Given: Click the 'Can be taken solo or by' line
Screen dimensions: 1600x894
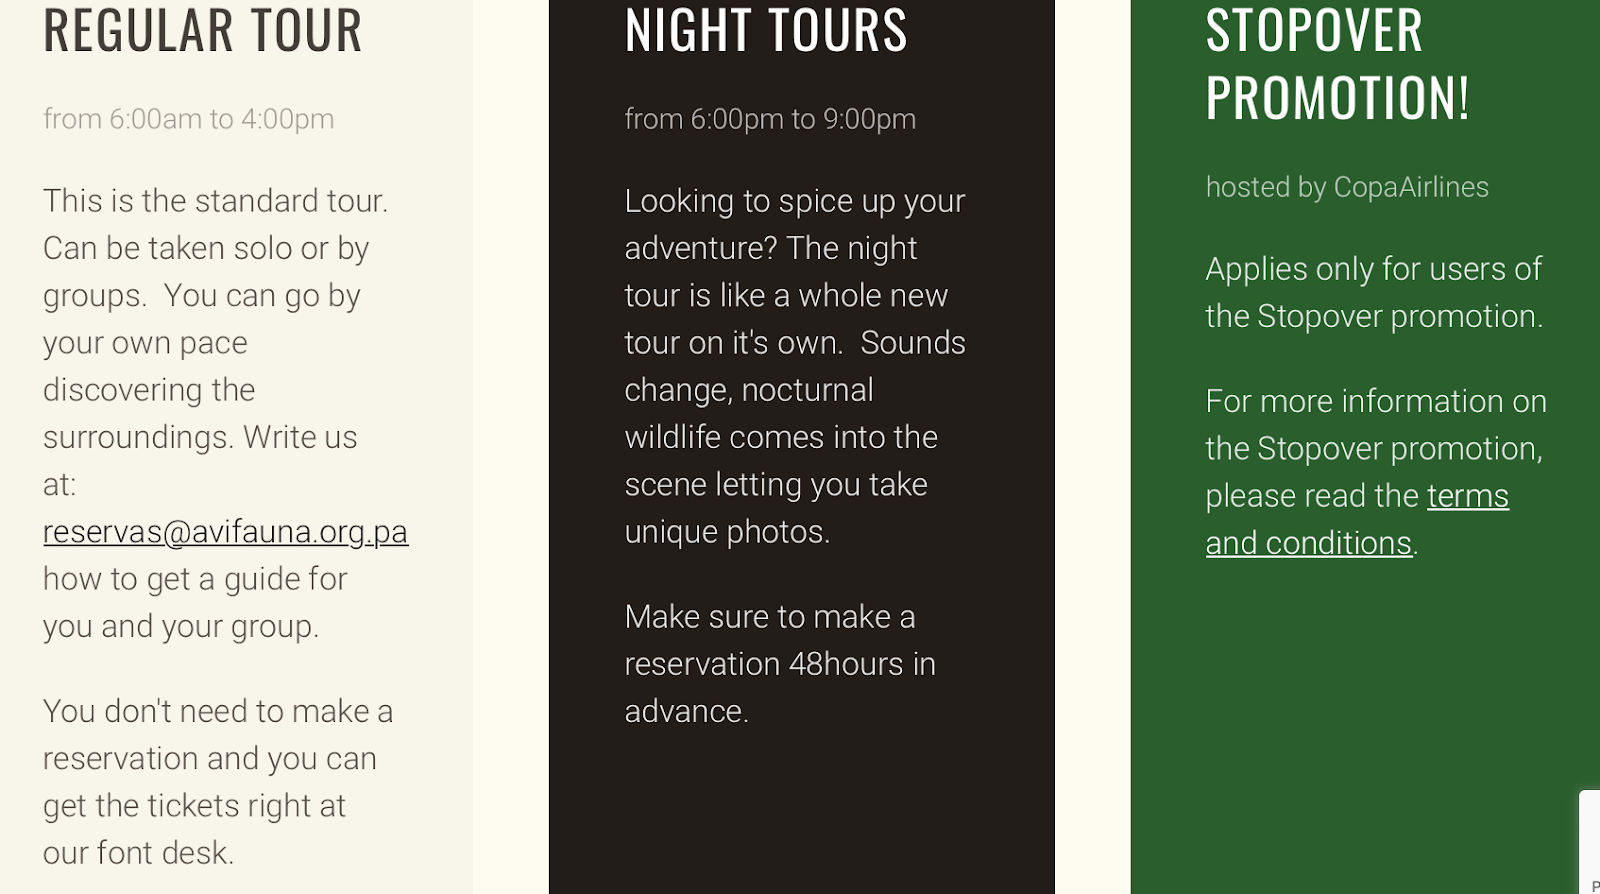Looking at the screenshot, I should [206, 248].
